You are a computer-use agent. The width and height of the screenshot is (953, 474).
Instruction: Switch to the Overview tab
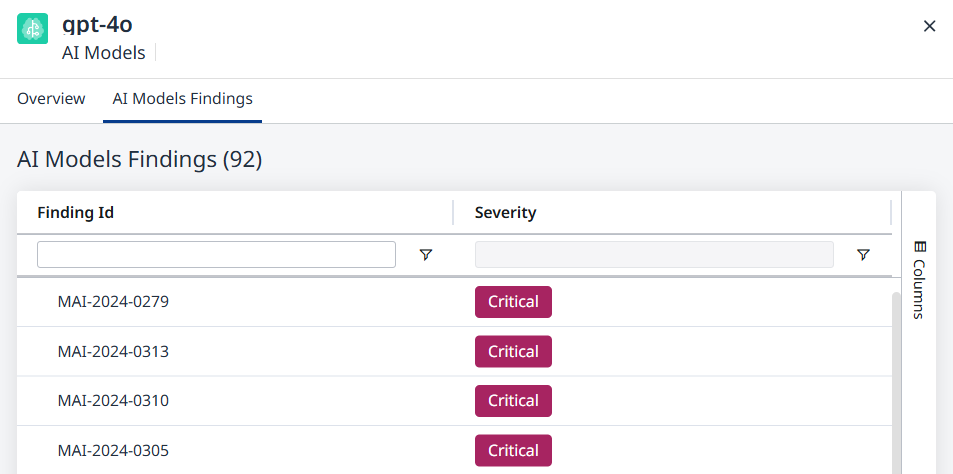(51, 99)
